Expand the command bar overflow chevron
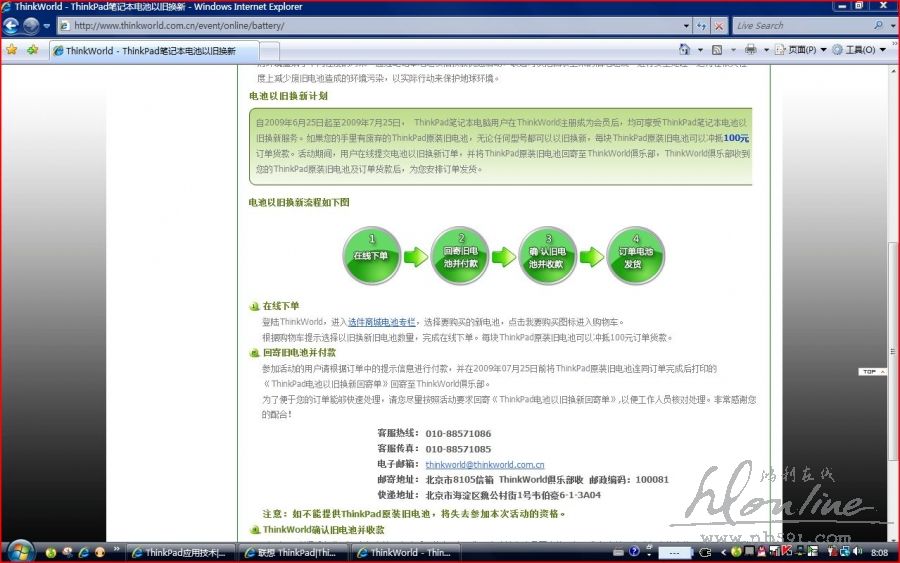This screenshot has width=900, height=563. (894, 44)
